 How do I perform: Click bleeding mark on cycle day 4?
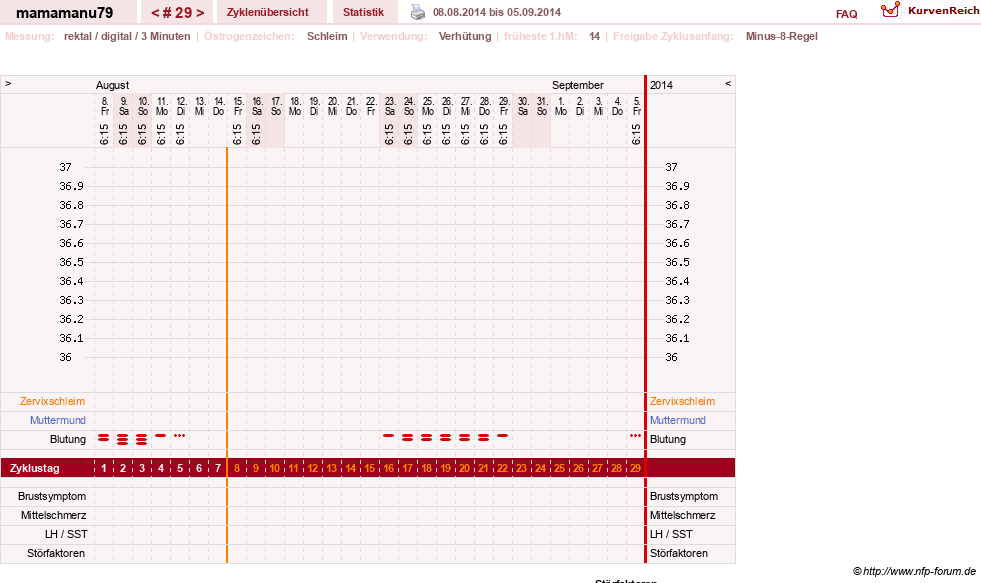click(161, 435)
